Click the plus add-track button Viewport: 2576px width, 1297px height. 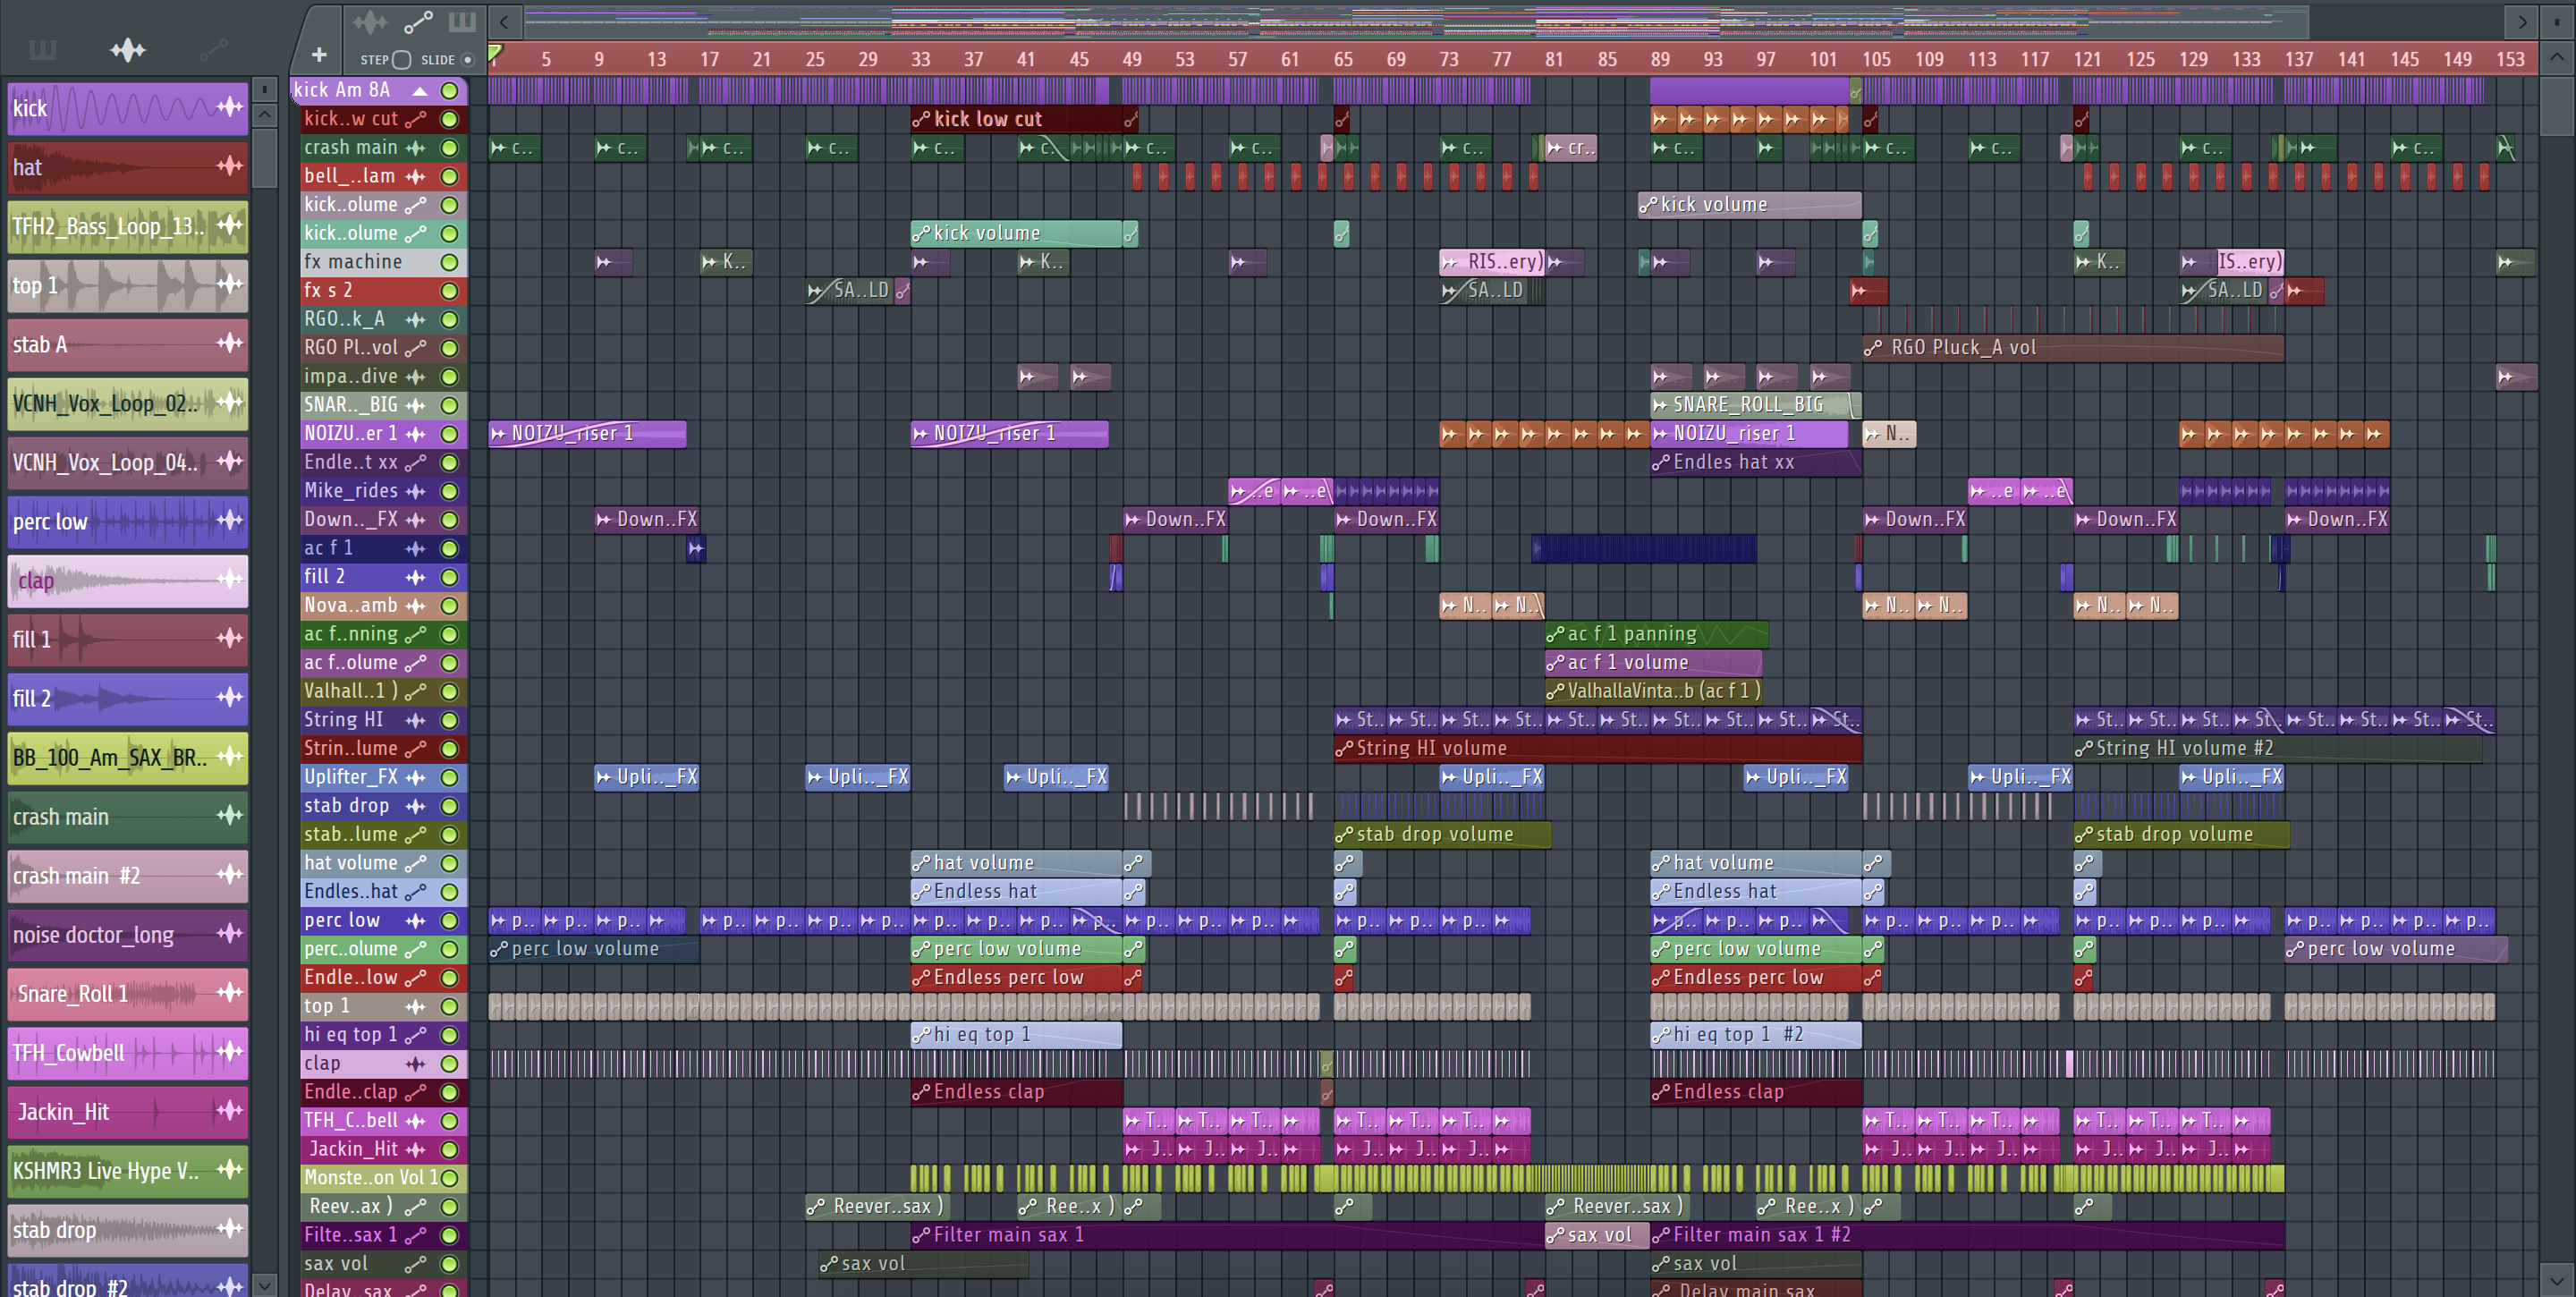tap(319, 55)
